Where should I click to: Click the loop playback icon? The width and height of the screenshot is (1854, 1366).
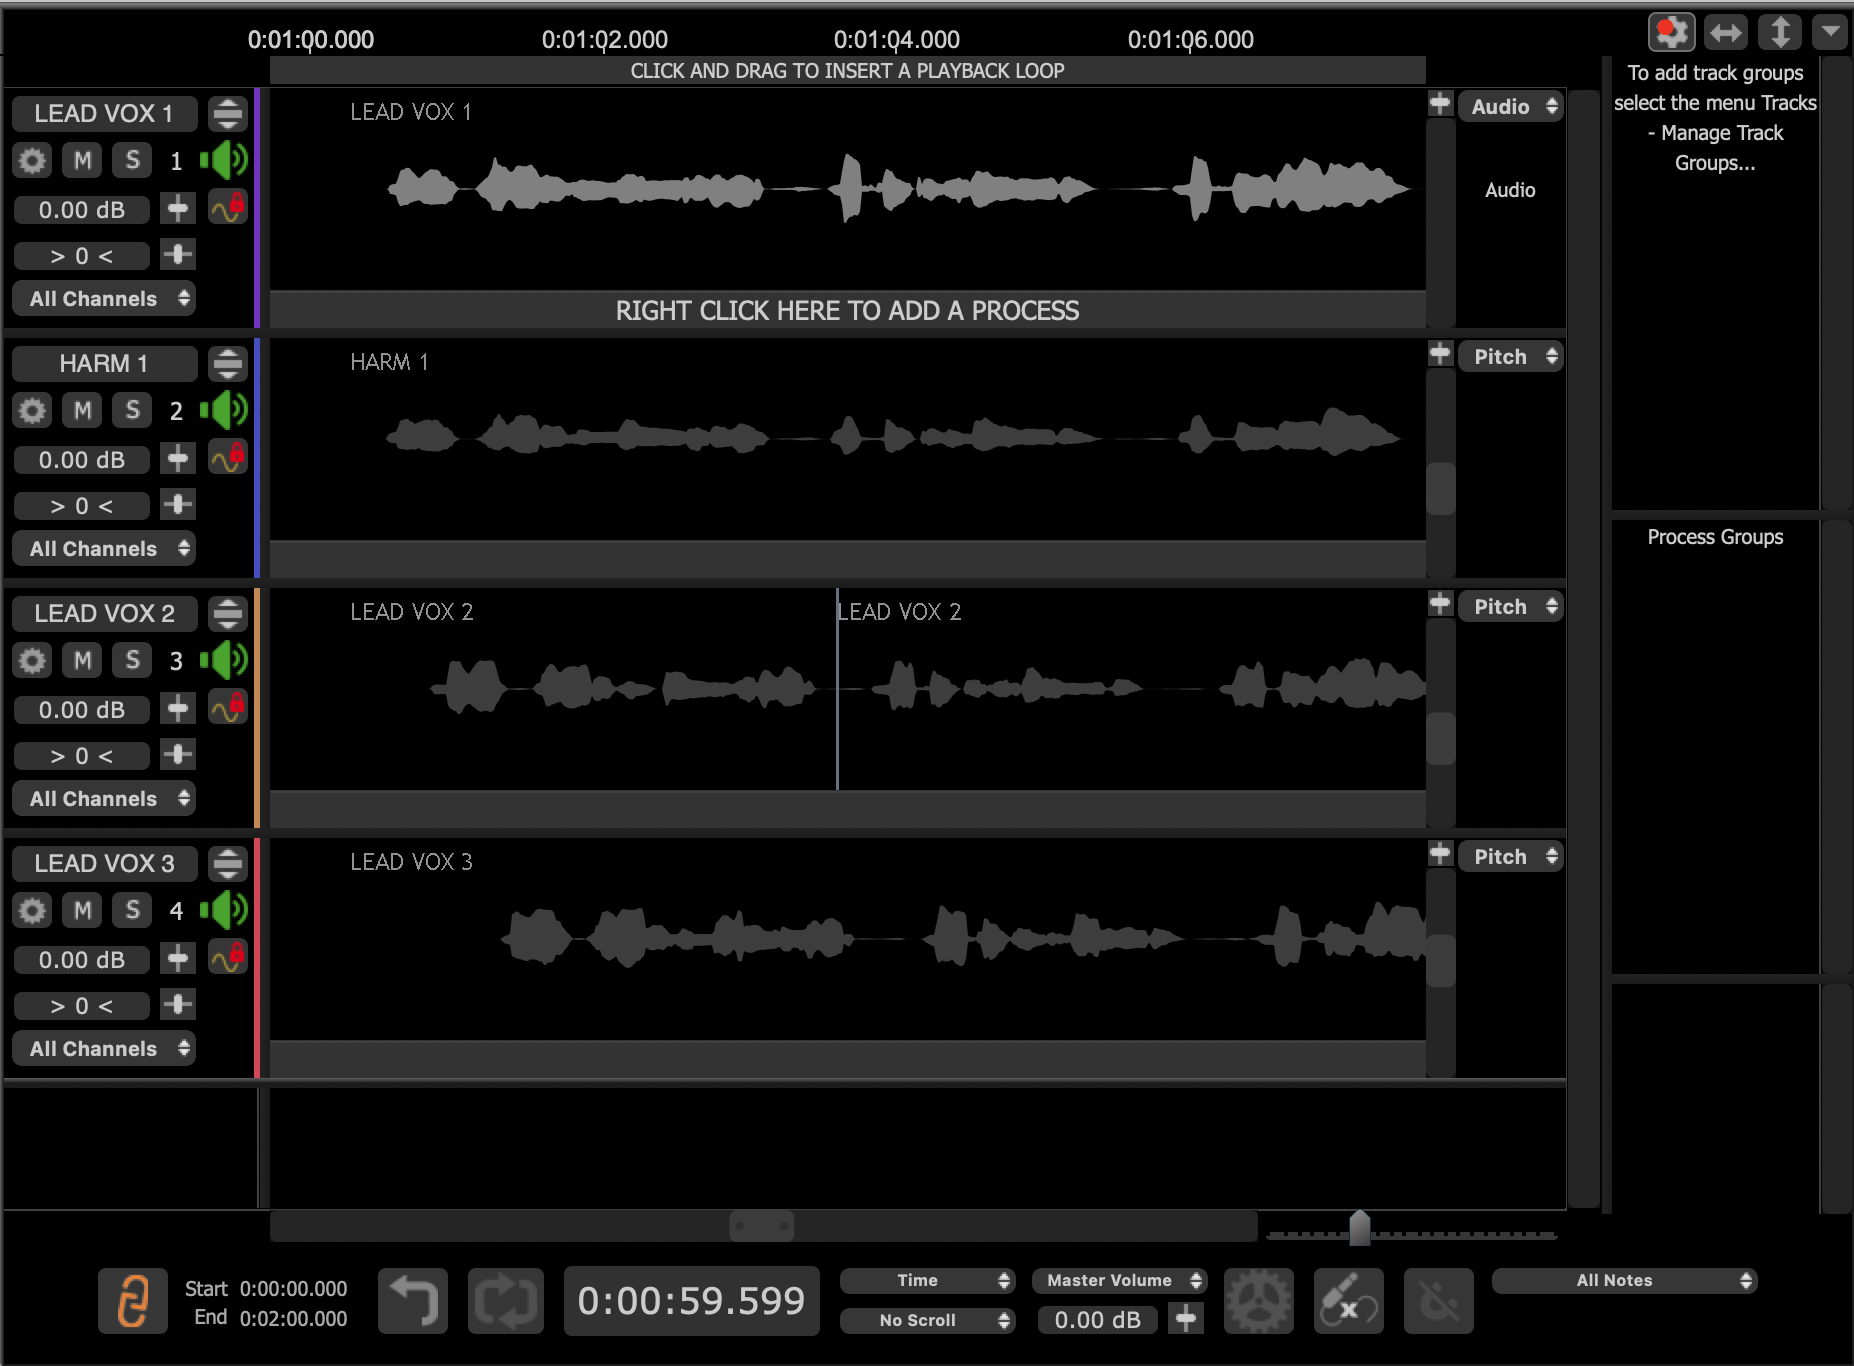(505, 1301)
